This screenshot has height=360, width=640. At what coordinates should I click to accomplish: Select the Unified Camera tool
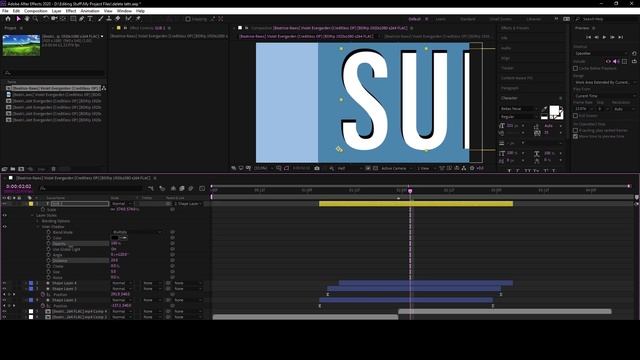54,19
